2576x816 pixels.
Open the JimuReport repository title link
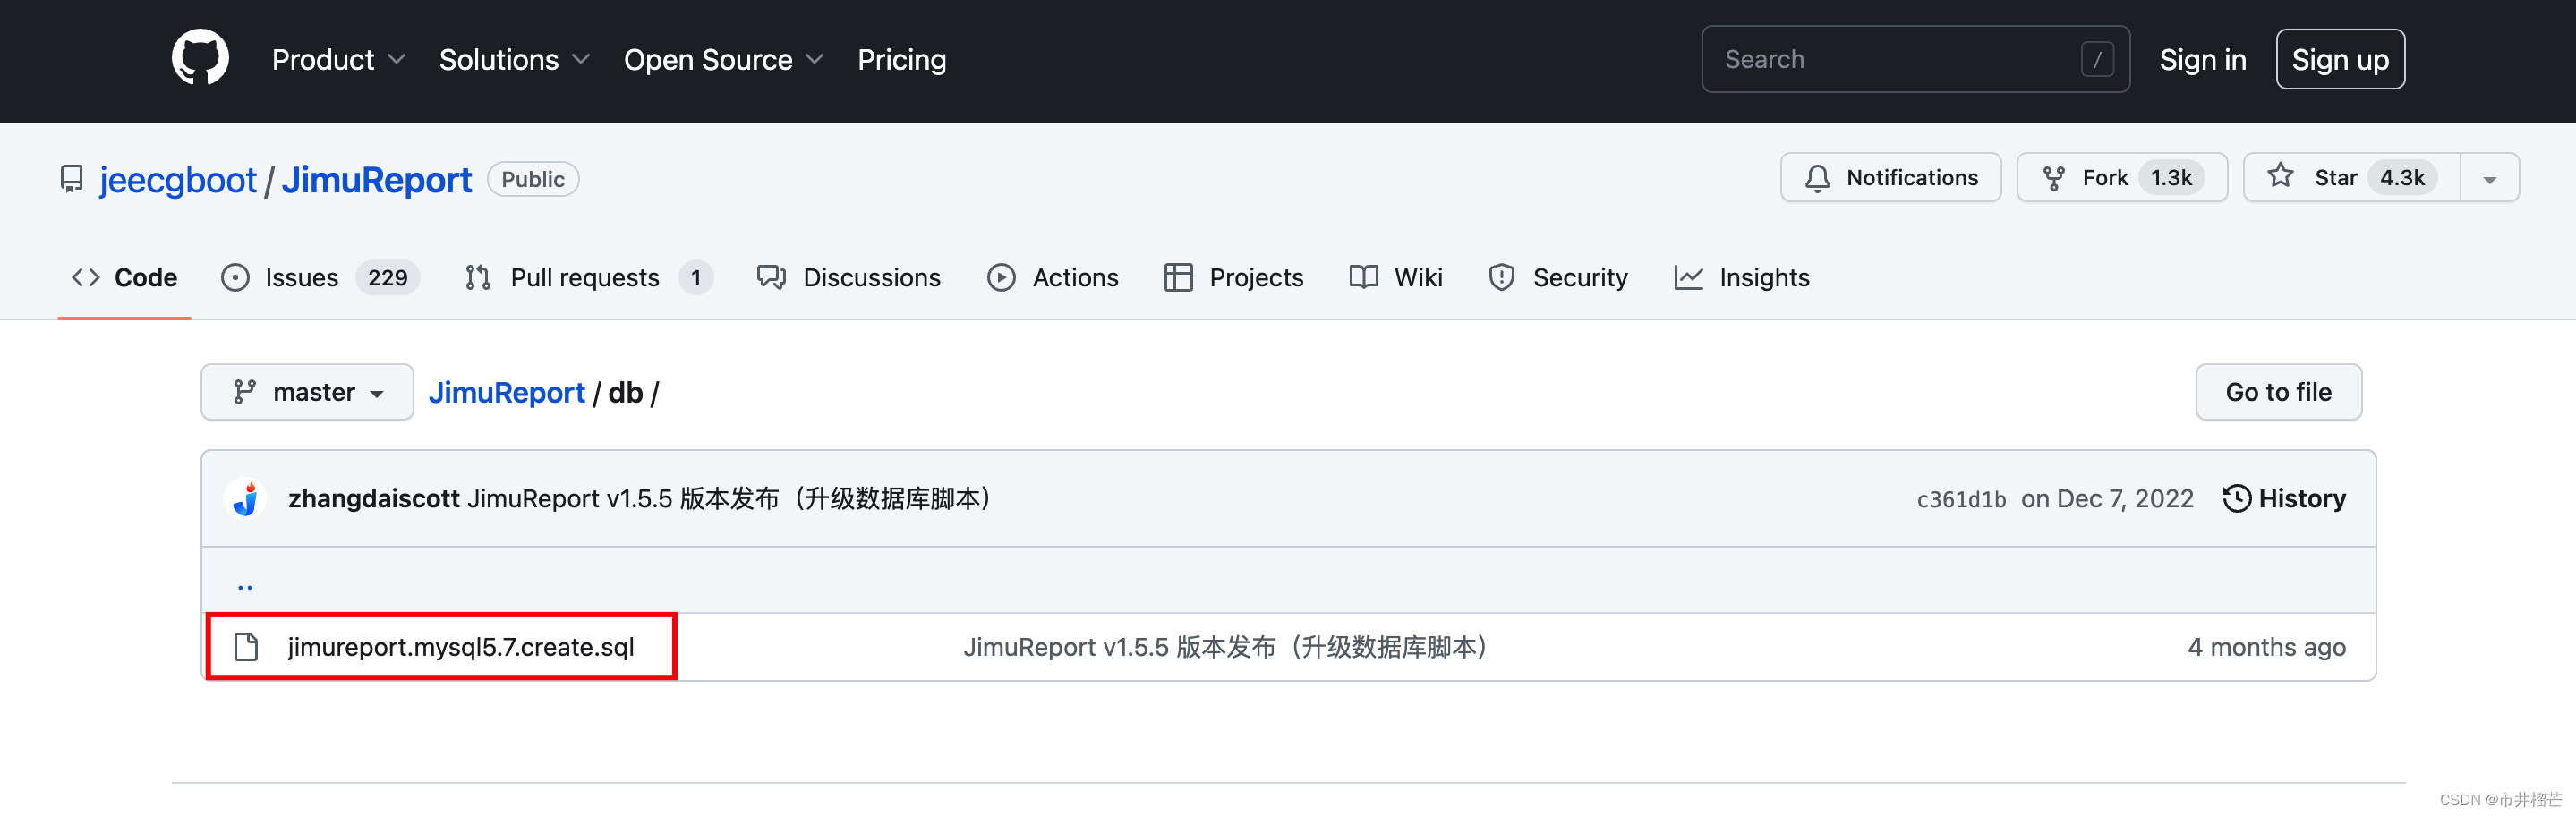376,180
